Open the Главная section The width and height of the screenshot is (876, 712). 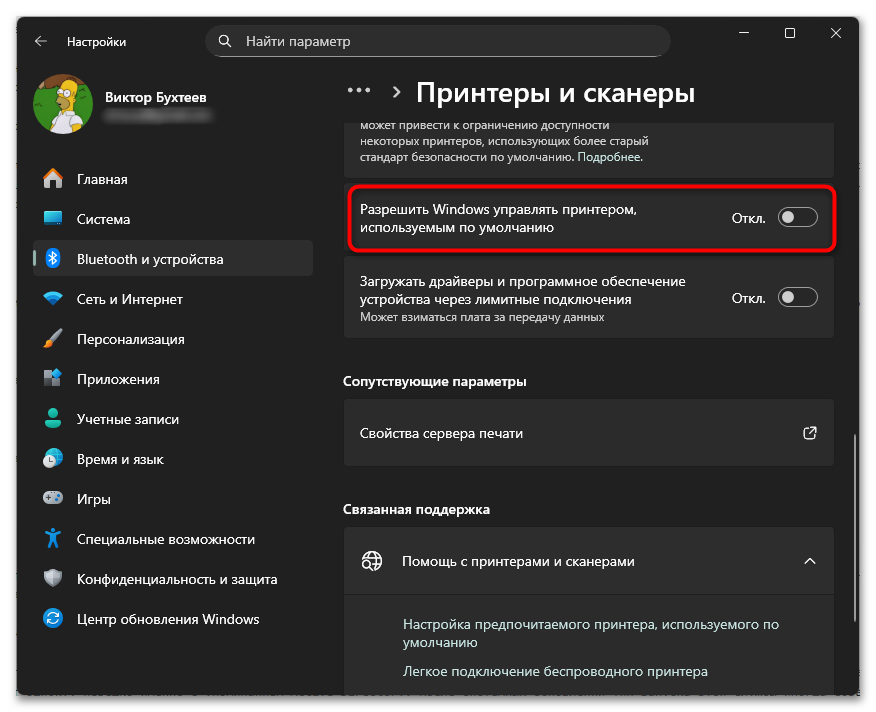click(173, 179)
